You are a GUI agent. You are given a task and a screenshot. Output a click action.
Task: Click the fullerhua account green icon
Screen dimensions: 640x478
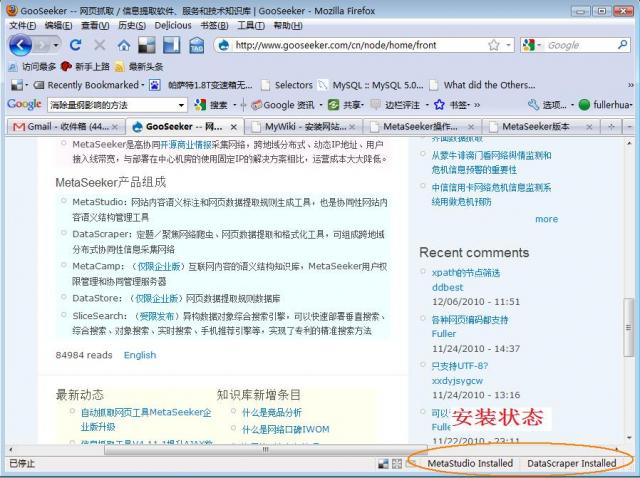584,105
